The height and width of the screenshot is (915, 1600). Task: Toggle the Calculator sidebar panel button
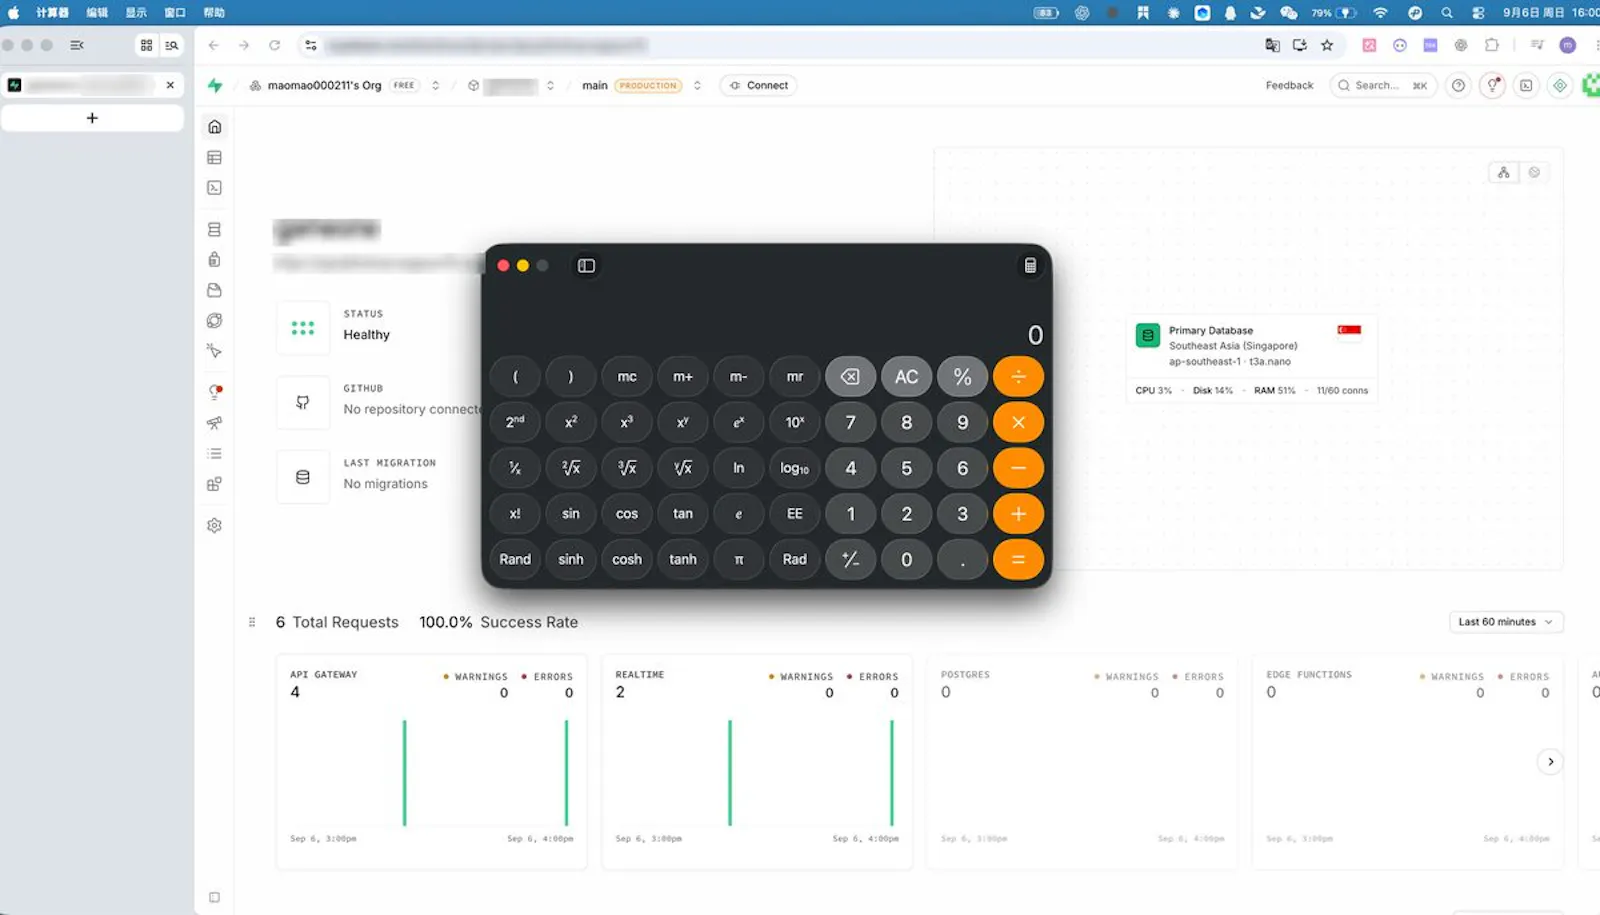(x=586, y=265)
